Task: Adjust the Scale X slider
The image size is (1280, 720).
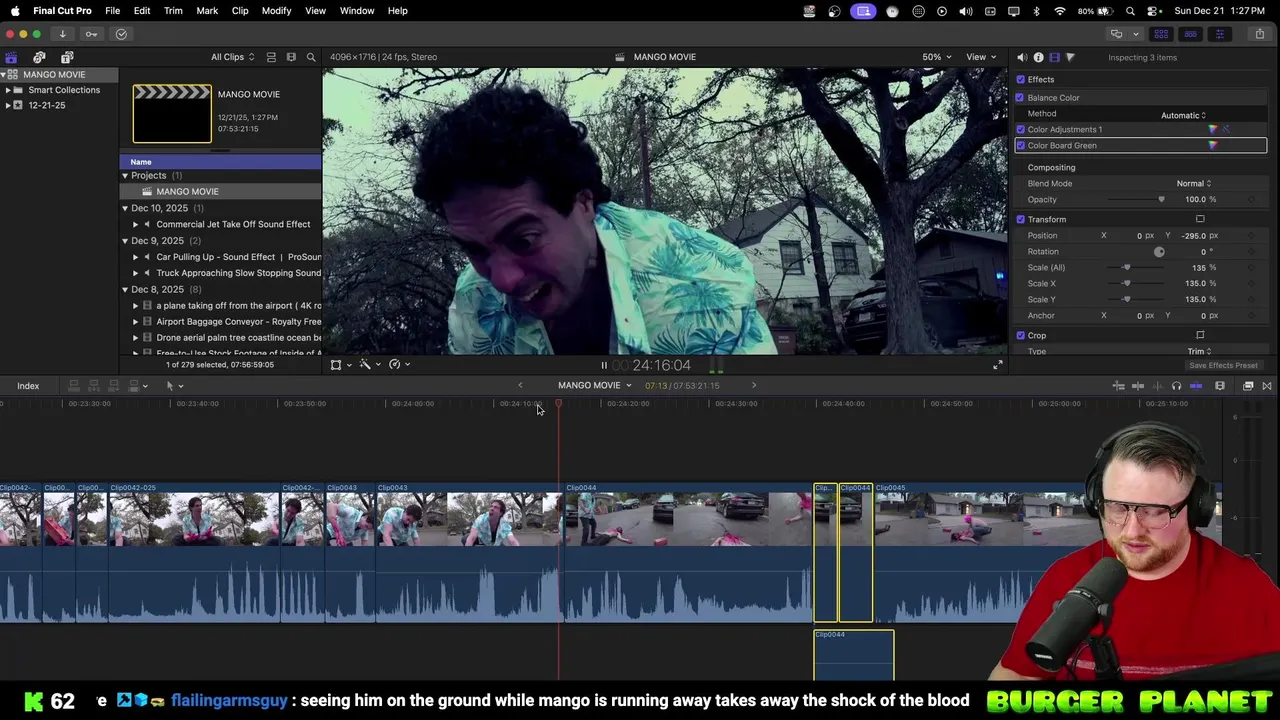Action: pyautogui.click(x=1126, y=284)
